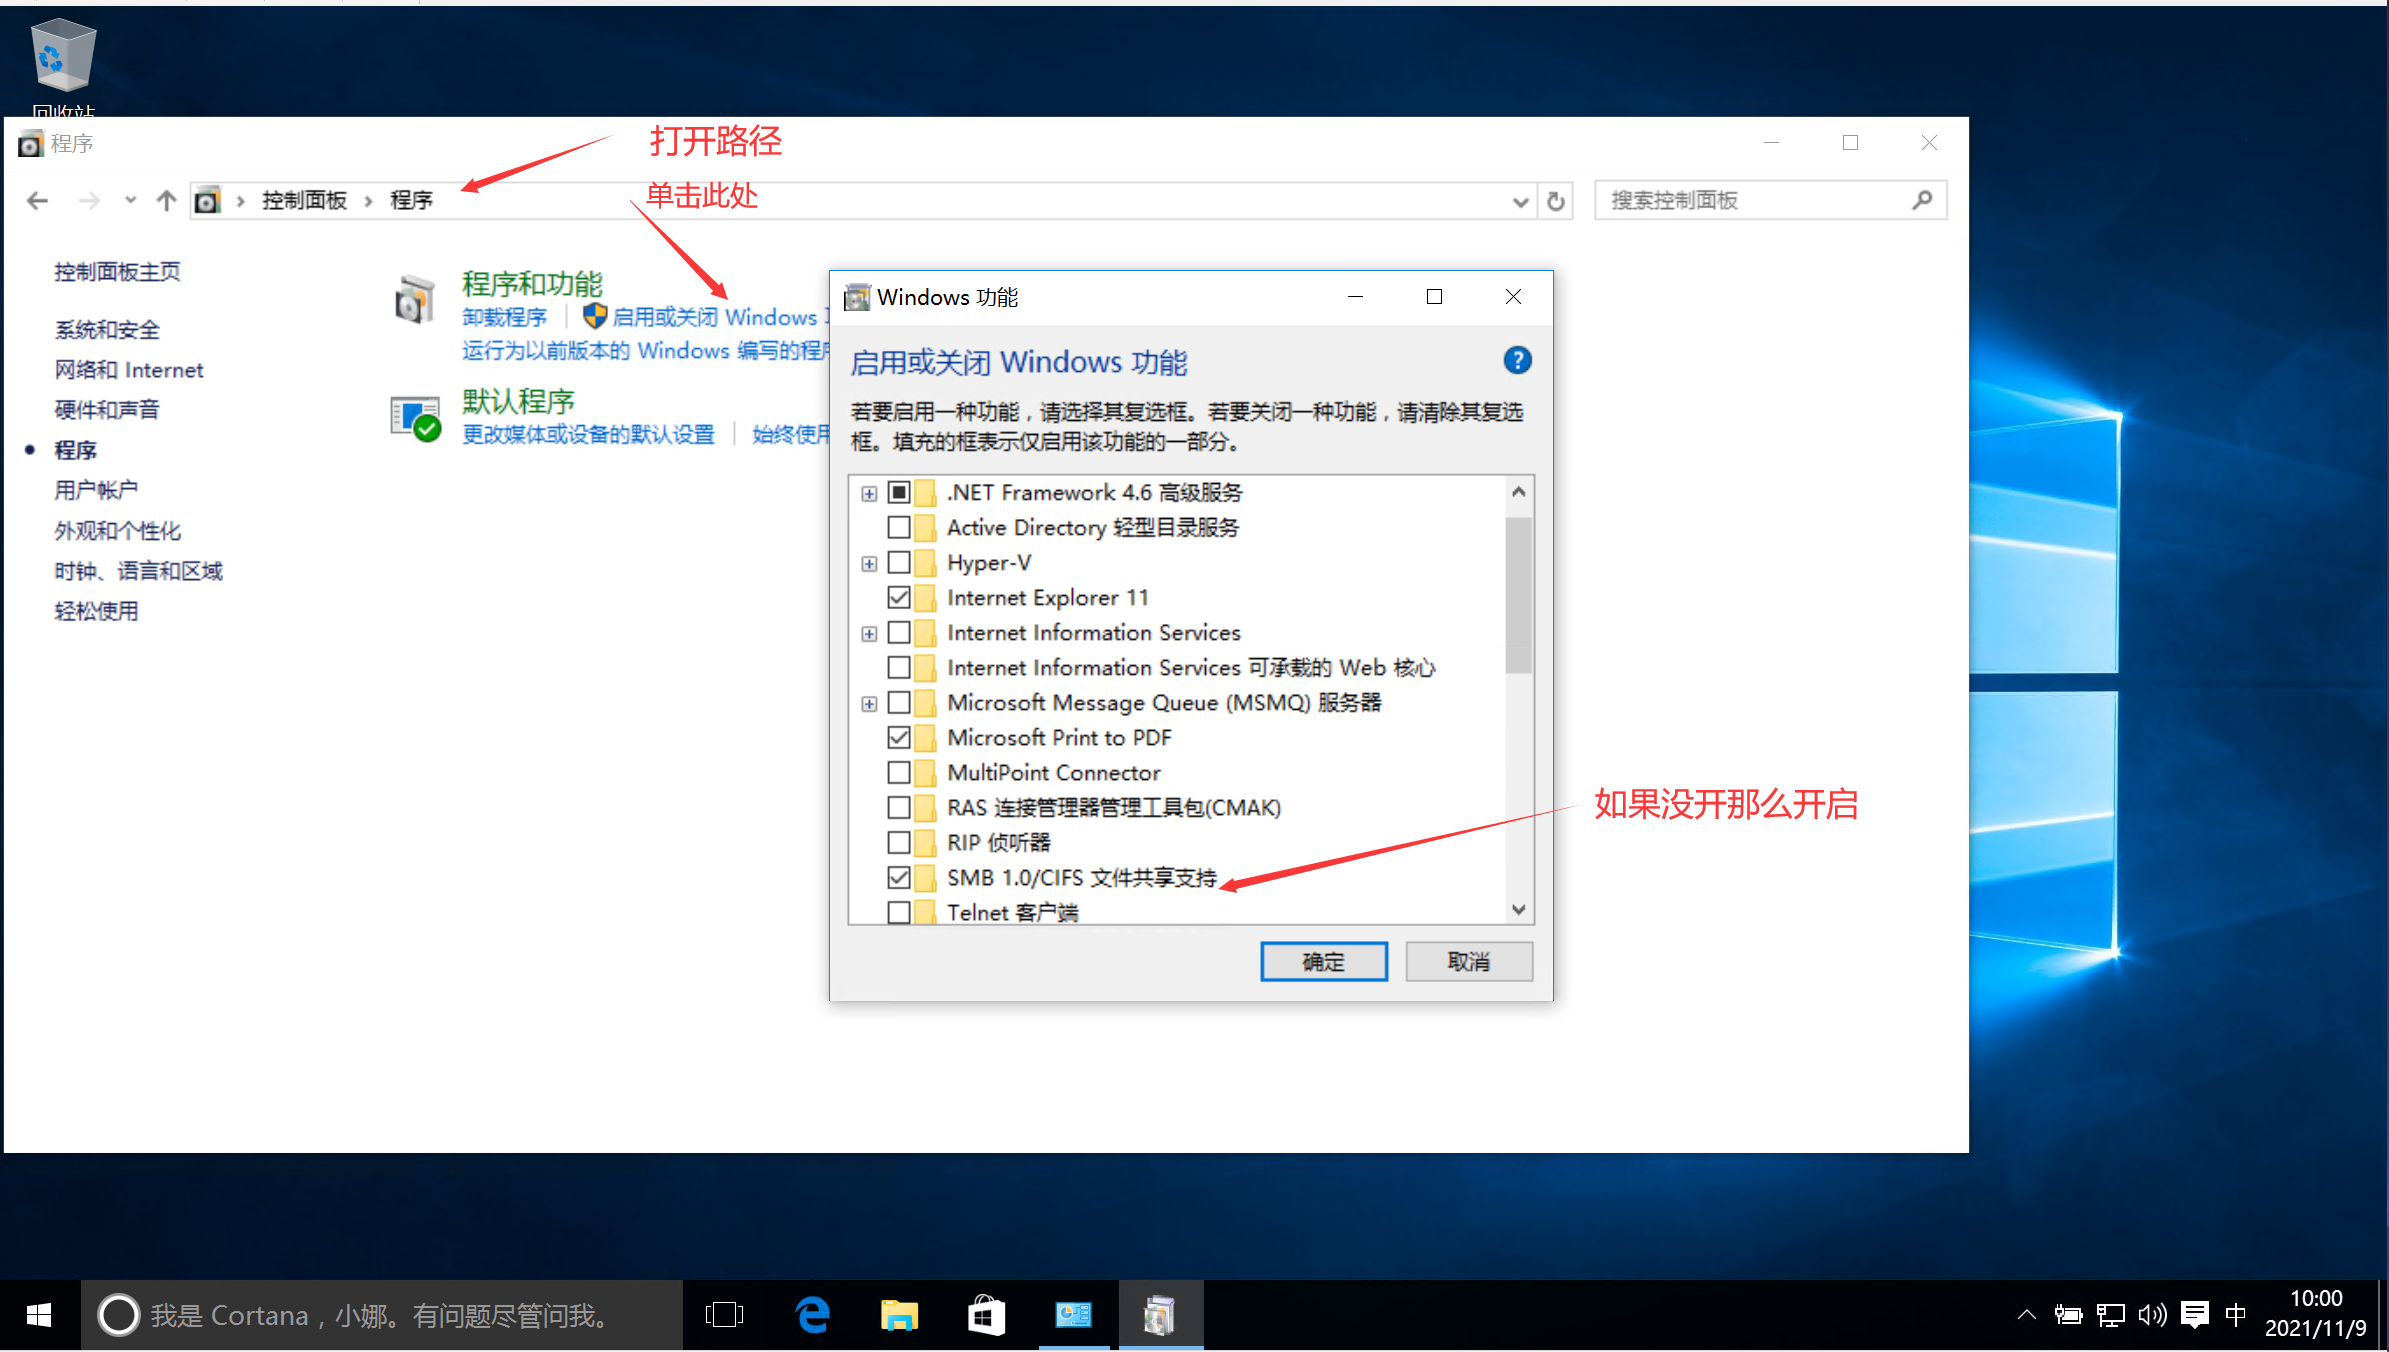Switch to the Control Panel taskbar button

pos(1074,1315)
